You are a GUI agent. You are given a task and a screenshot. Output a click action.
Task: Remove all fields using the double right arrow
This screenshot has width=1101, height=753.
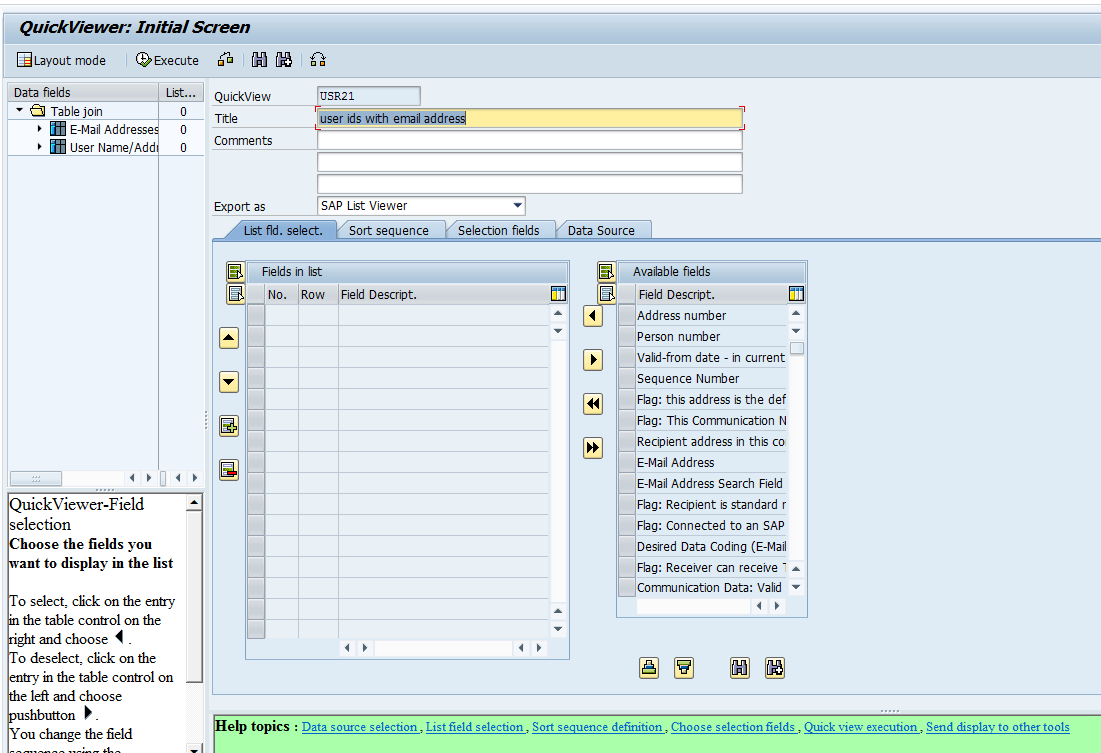click(x=593, y=448)
